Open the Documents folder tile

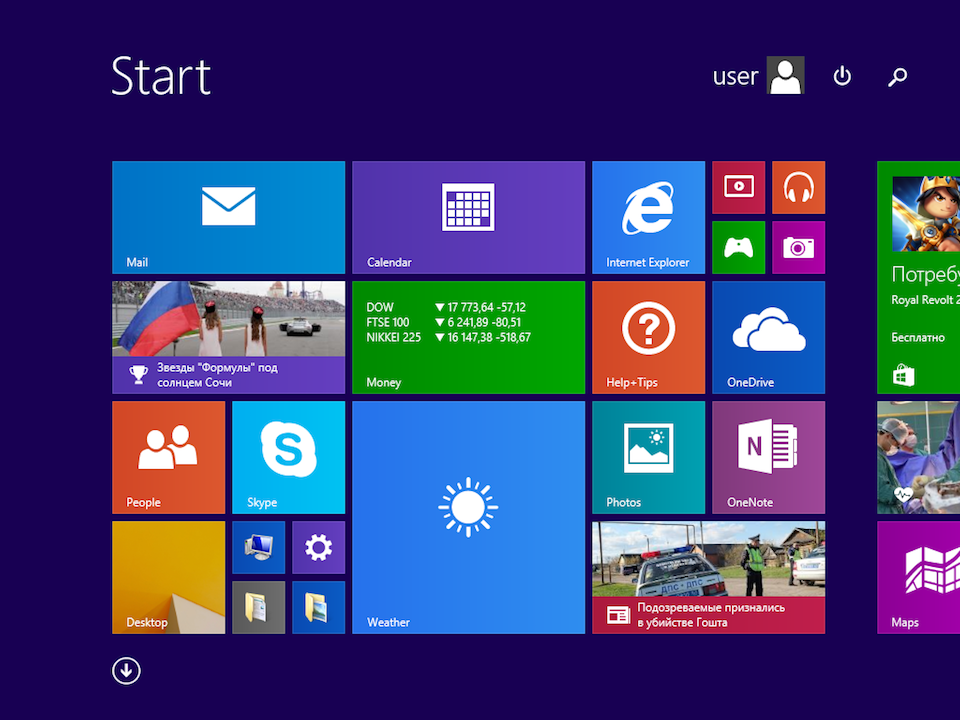coord(258,607)
